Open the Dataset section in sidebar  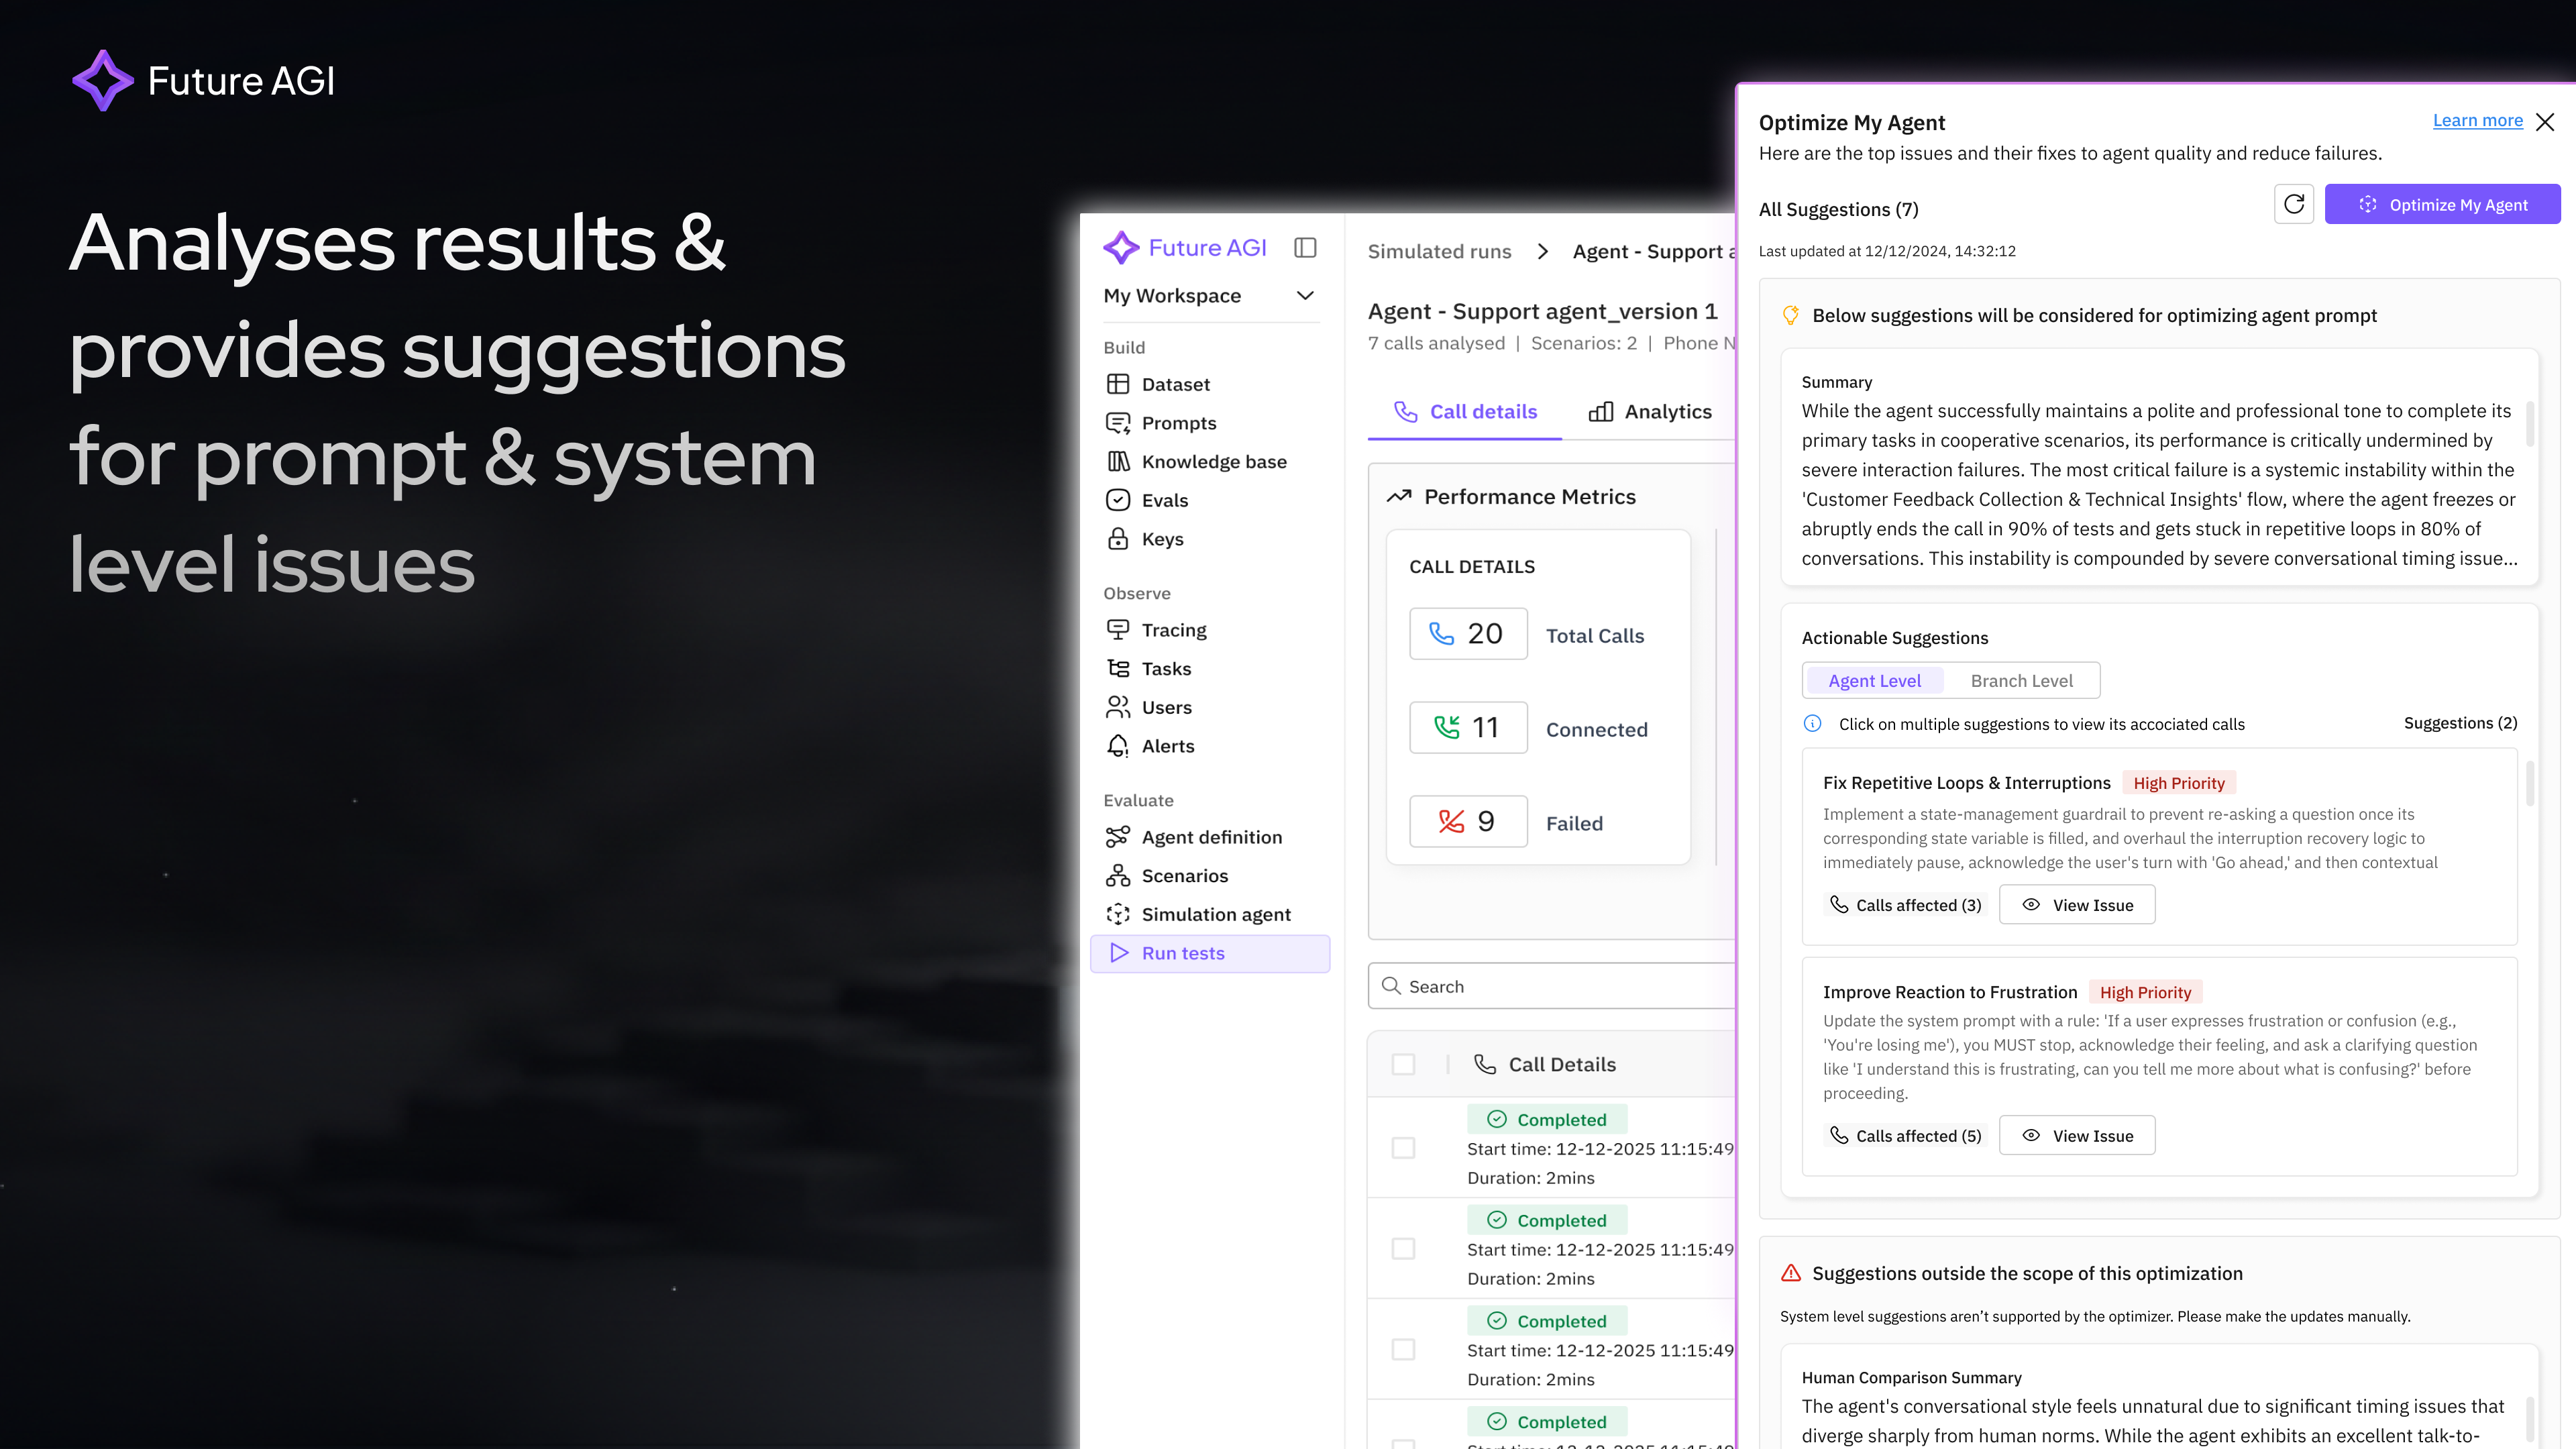(x=1177, y=383)
